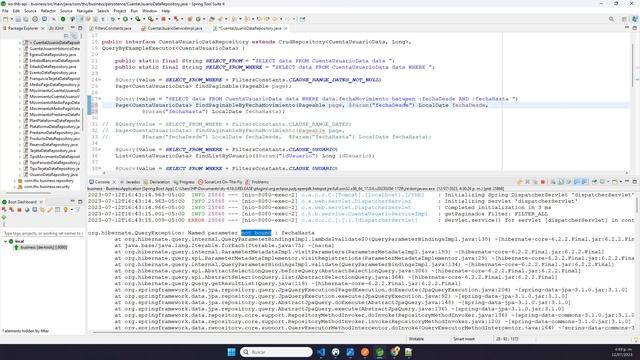Open the Problems tab
Viewport: 640px width, 360px height.
click(257, 182)
